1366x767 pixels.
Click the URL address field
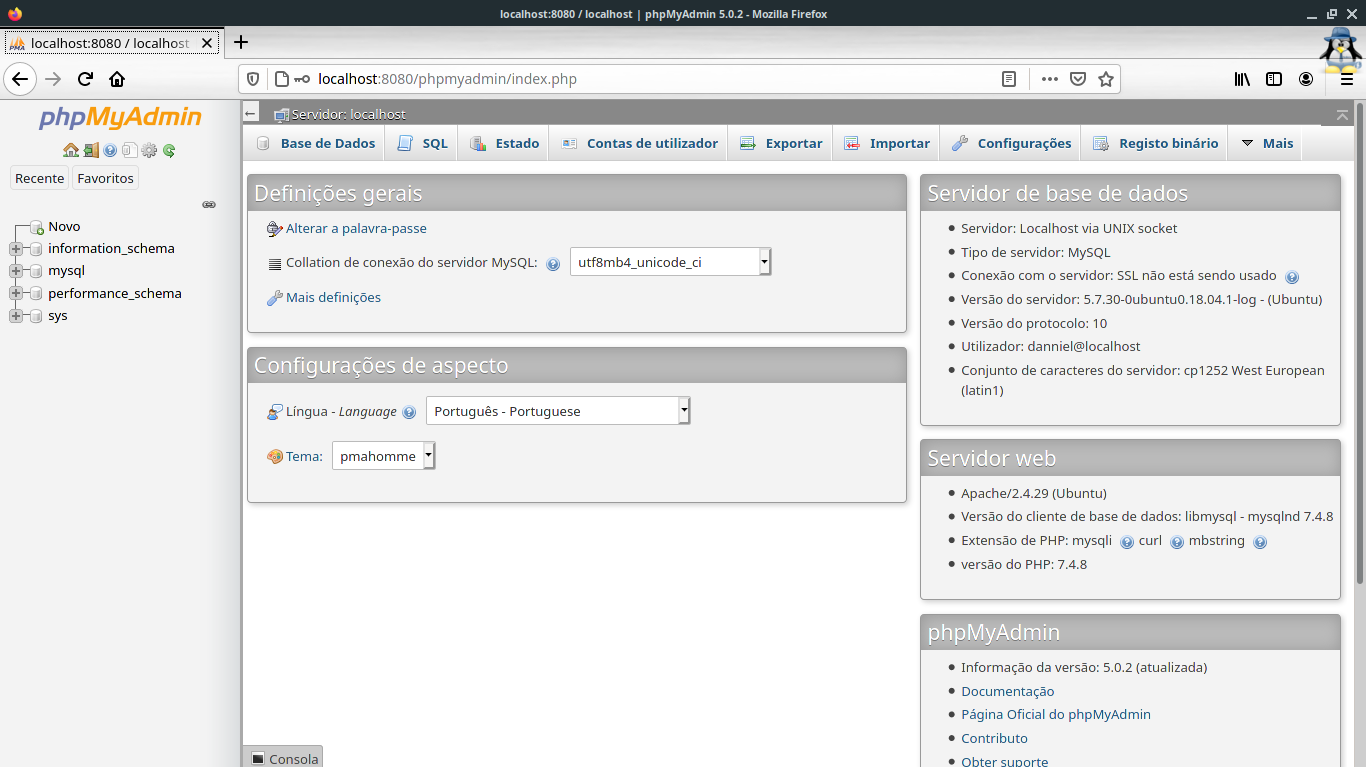(x=655, y=79)
